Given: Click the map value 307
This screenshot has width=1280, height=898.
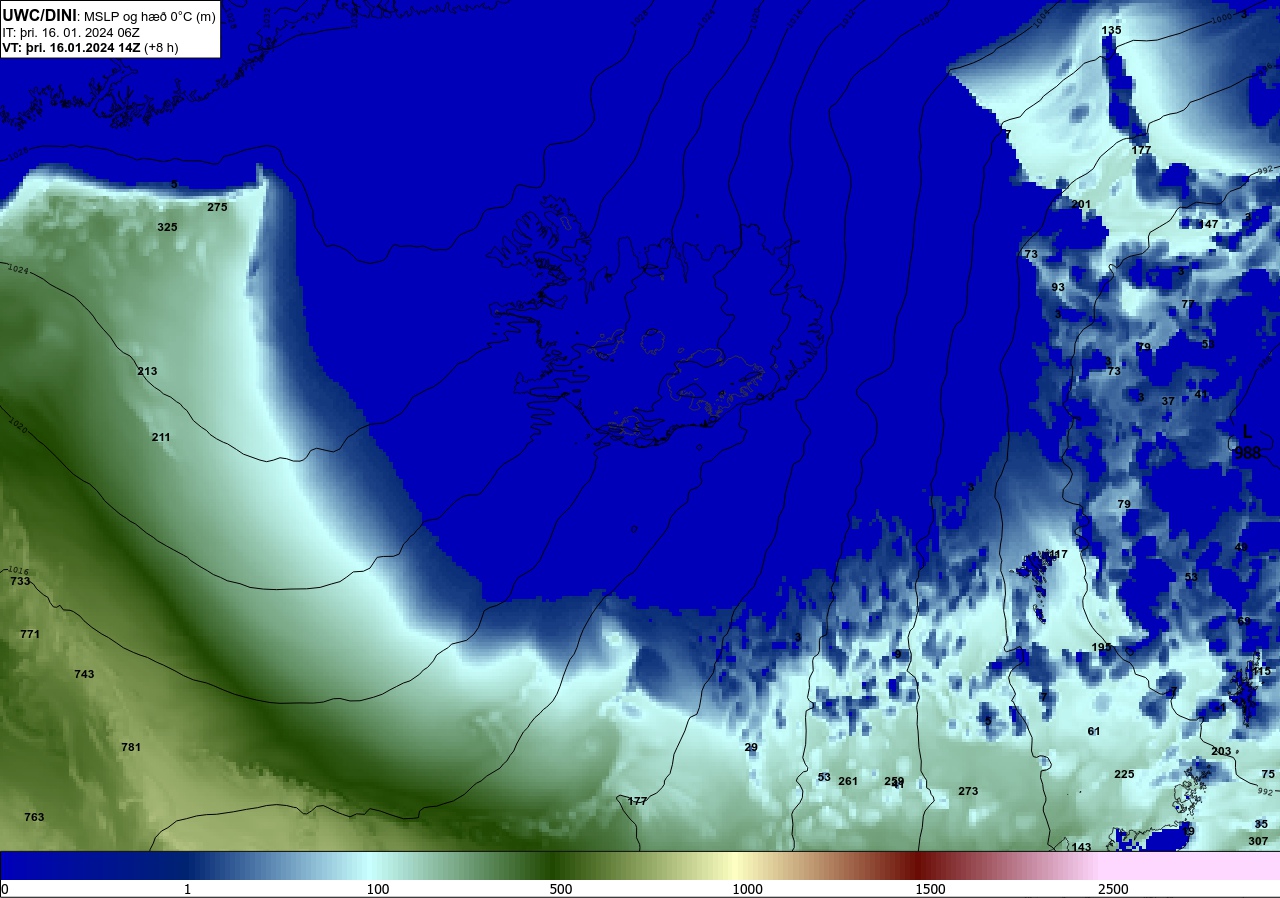Looking at the screenshot, I should 1258,841.
